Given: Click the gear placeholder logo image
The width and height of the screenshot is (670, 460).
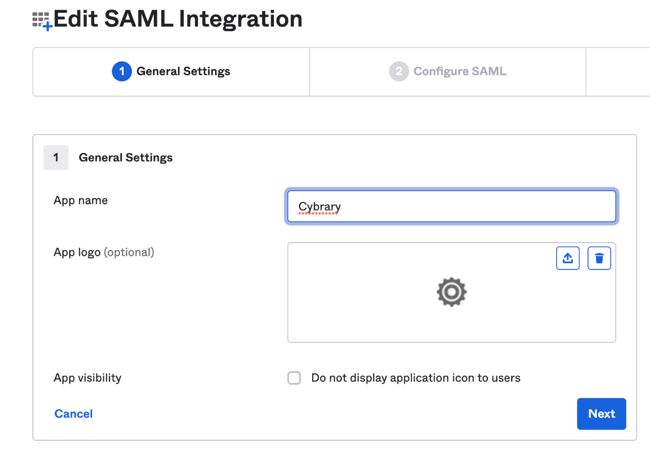Looking at the screenshot, I should [451, 292].
